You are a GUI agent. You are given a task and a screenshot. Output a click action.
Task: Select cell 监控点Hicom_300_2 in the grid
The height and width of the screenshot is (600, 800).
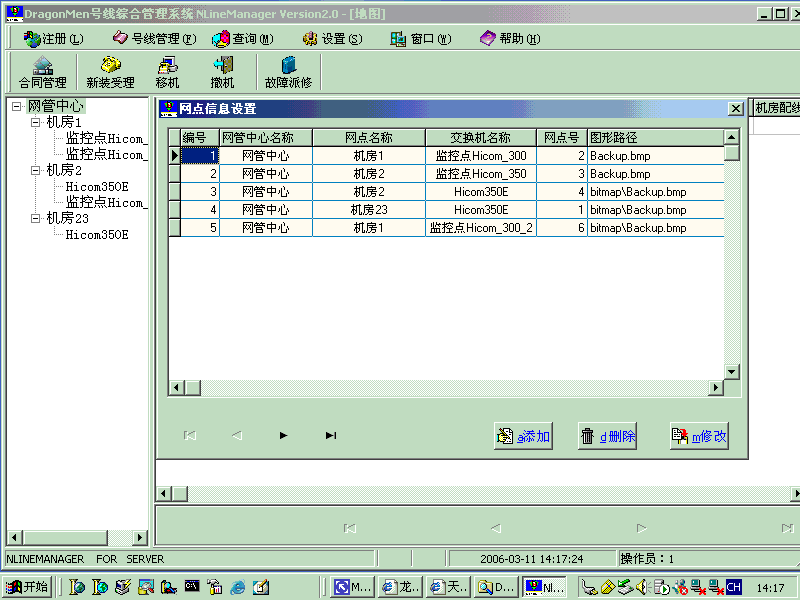[x=481, y=228]
